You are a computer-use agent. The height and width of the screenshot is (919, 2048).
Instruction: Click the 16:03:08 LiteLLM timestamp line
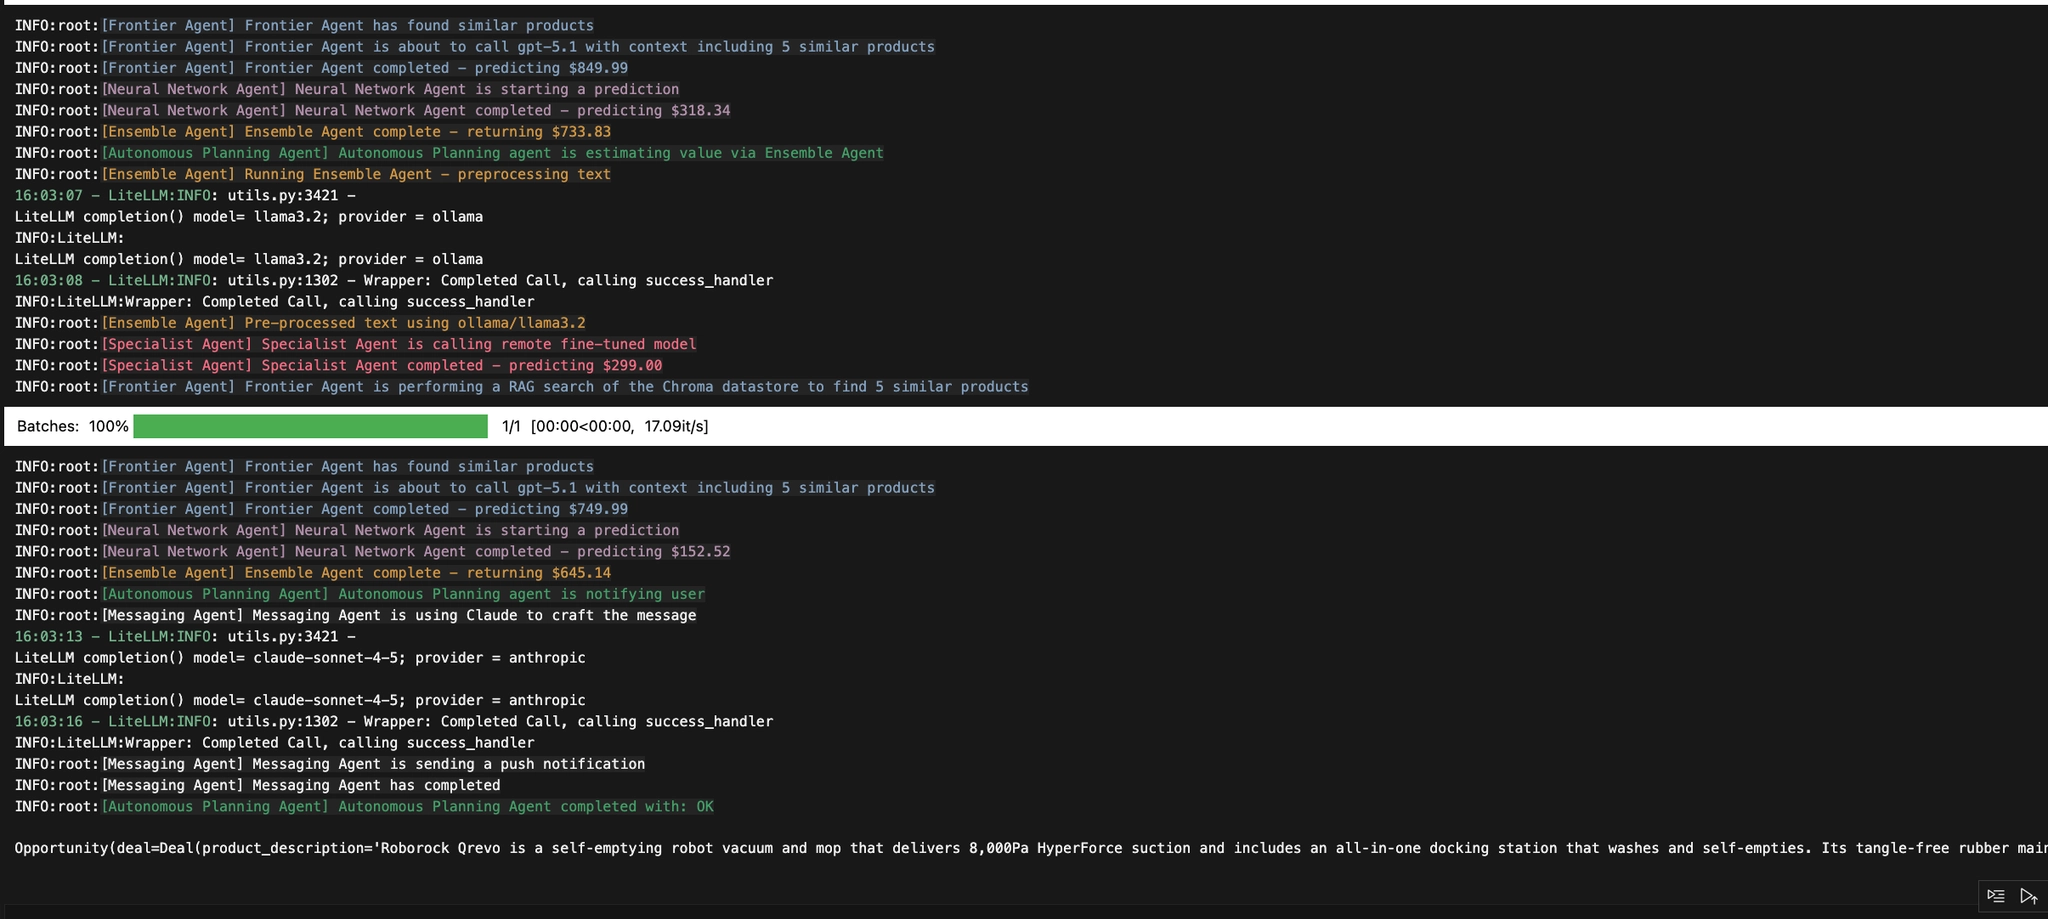point(394,280)
